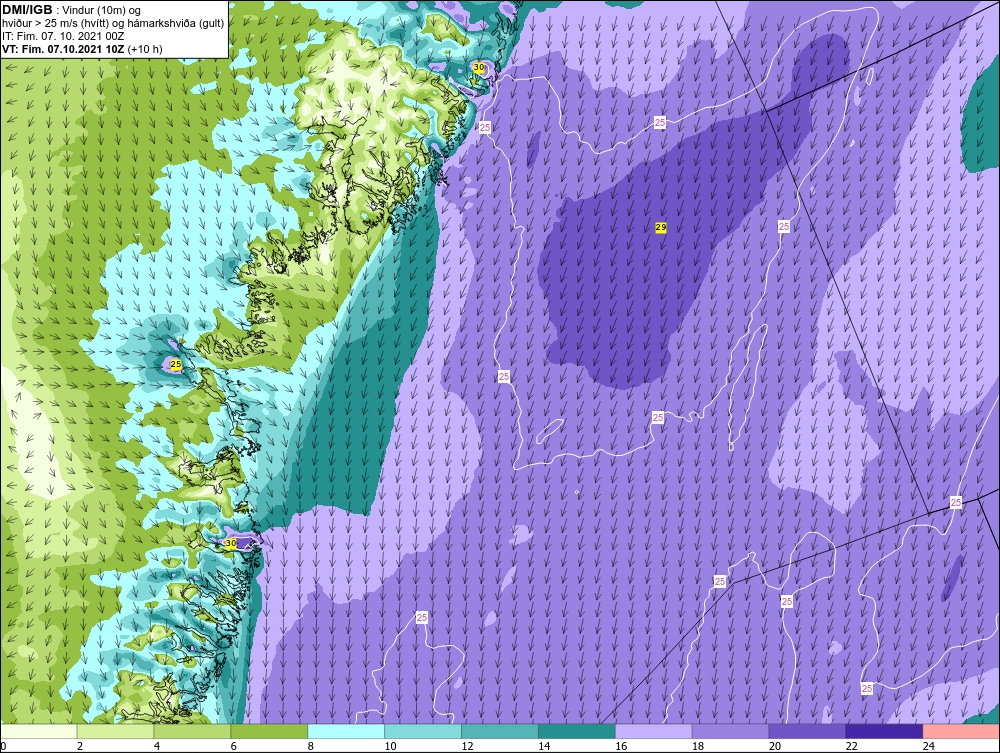Click the legend scale number '20'
This screenshot has width=1000, height=753.
(x=775, y=746)
